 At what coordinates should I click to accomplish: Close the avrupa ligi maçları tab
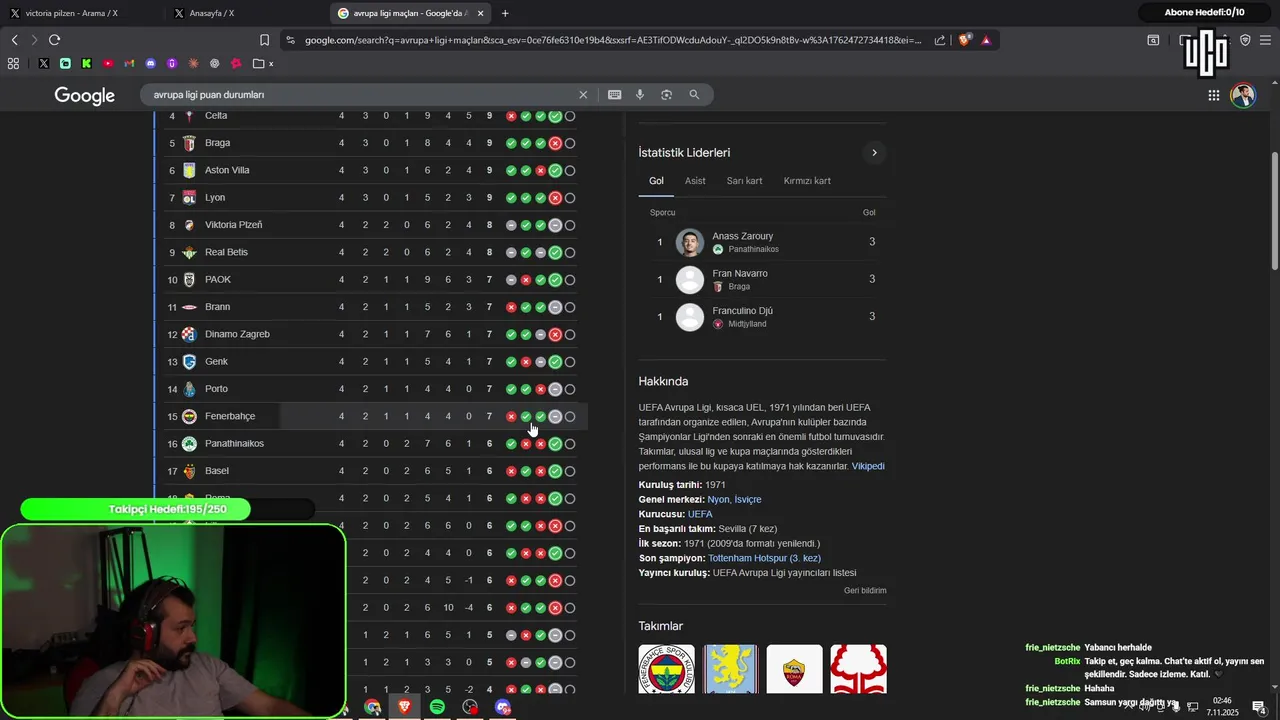pyautogui.click(x=482, y=13)
